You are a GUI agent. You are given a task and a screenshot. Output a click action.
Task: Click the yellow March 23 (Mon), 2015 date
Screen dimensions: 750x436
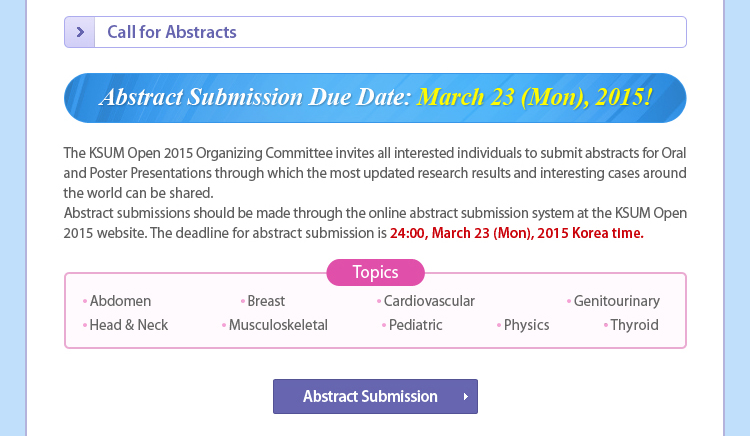click(535, 97)
